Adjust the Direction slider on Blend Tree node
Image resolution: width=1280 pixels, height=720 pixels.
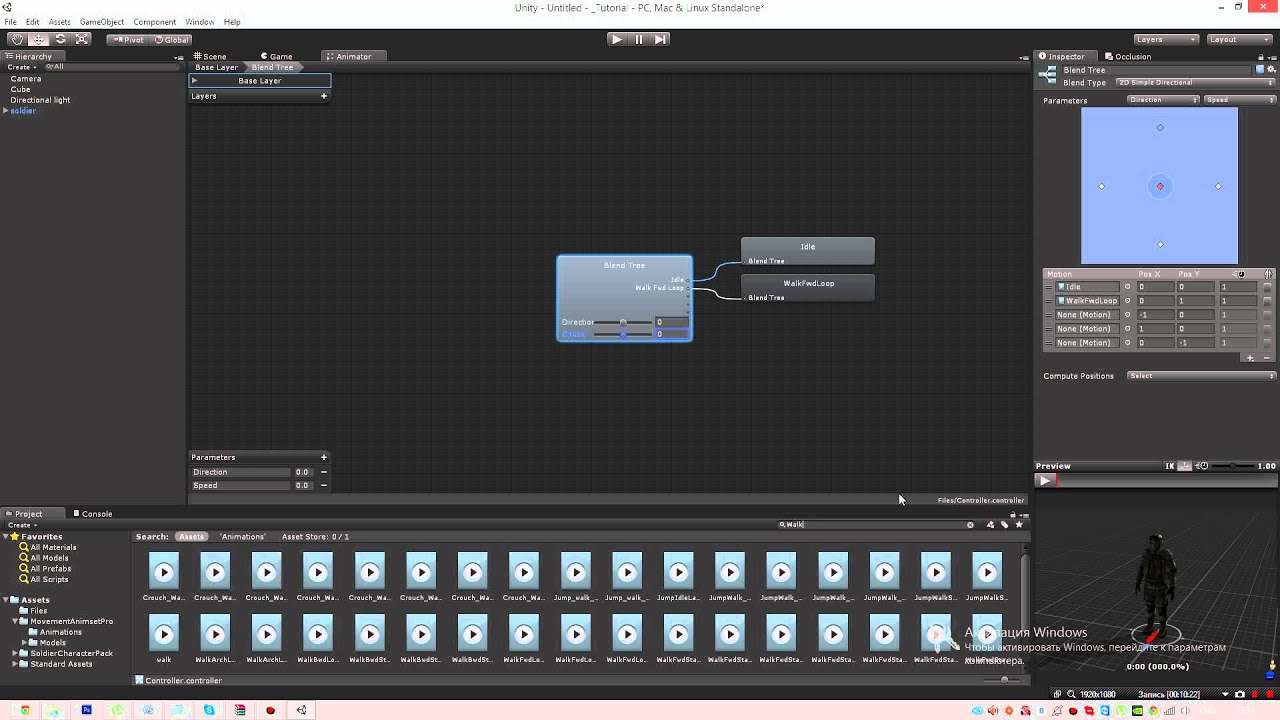pyautogui.click(x=623, y=322)
